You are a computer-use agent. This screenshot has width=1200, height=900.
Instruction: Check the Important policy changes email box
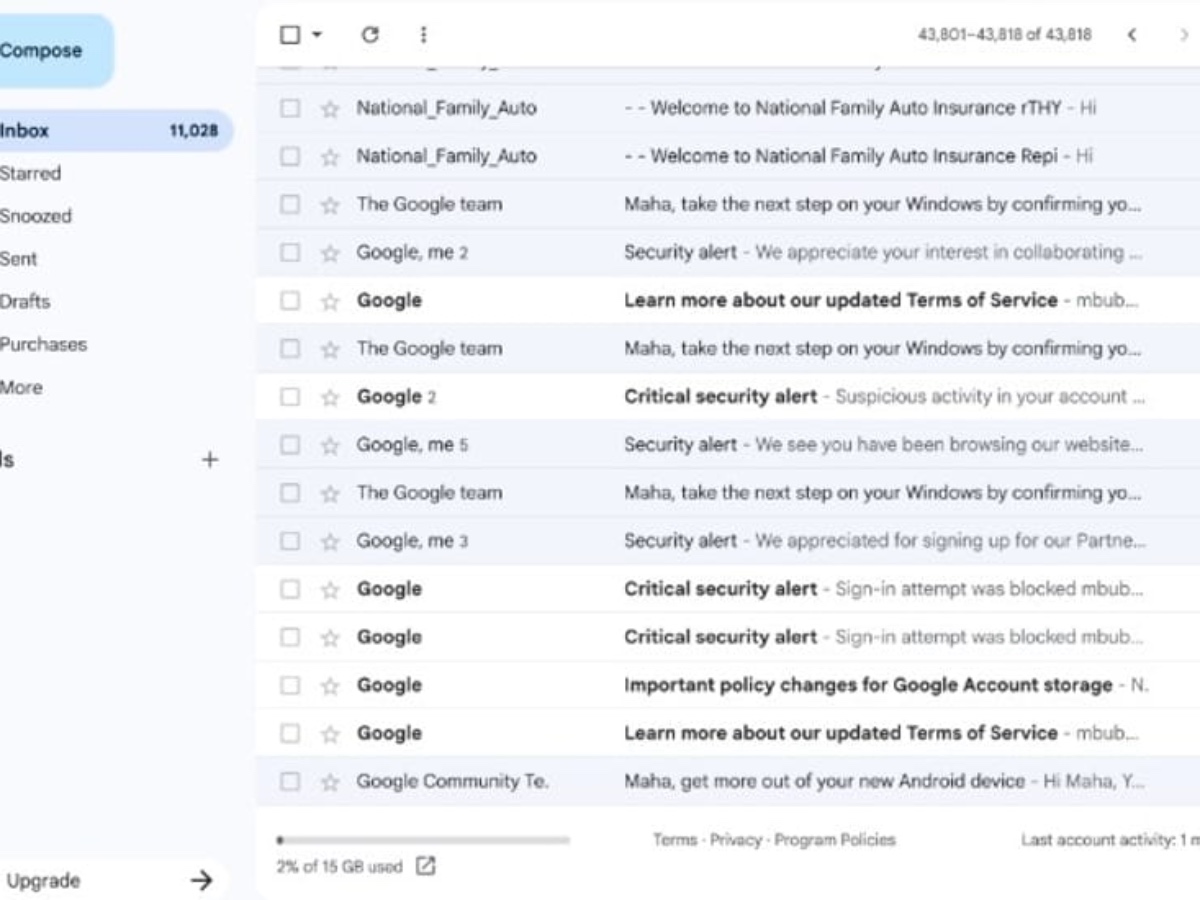tap(290, 685)
